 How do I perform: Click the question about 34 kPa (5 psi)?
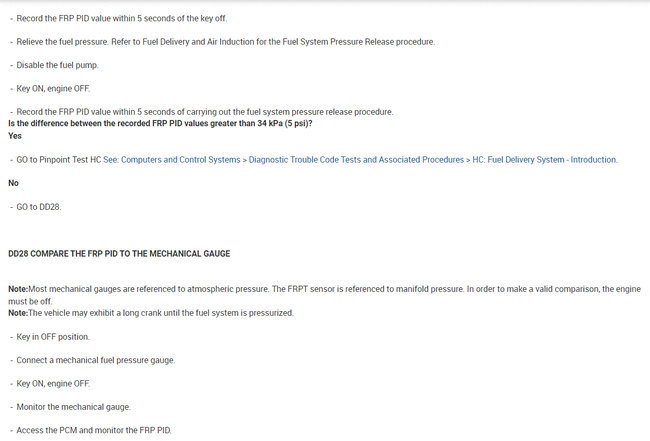coord(159,123)
